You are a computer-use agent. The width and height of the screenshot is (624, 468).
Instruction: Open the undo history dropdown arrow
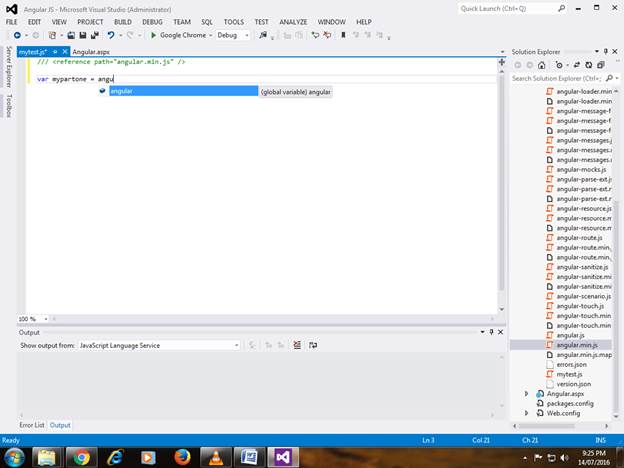pos(121,35)
